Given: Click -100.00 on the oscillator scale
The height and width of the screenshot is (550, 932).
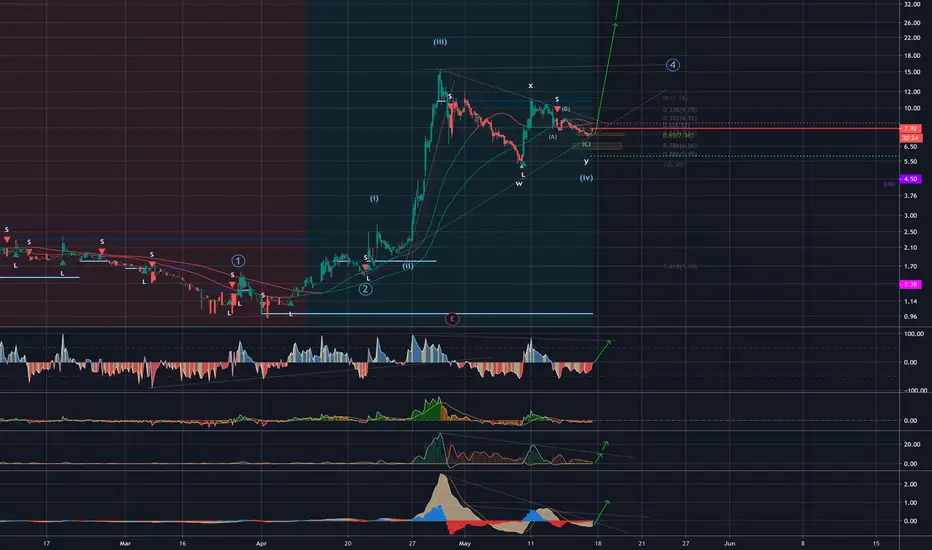Looking at the screenshot, I should [915, 391].
